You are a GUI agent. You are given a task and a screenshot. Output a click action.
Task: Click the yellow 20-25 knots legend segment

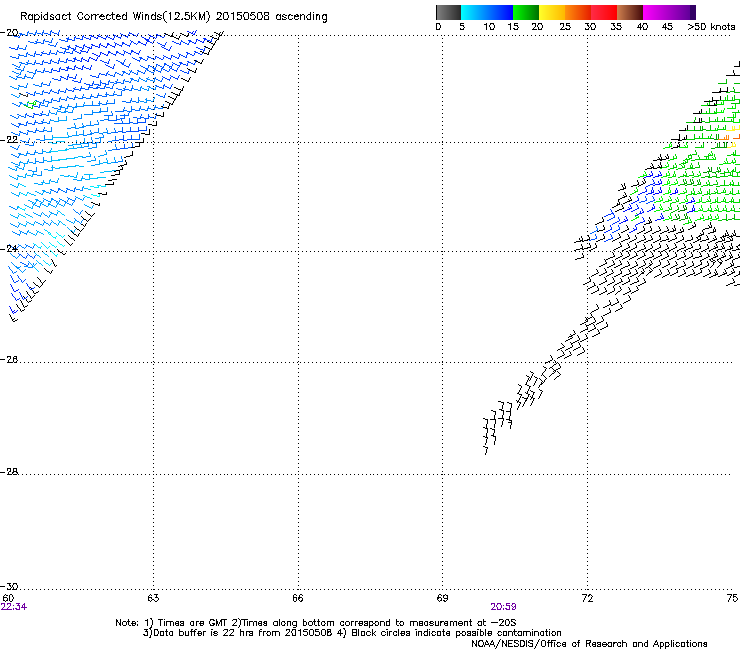pyautogui.click(x=552, y=12)
